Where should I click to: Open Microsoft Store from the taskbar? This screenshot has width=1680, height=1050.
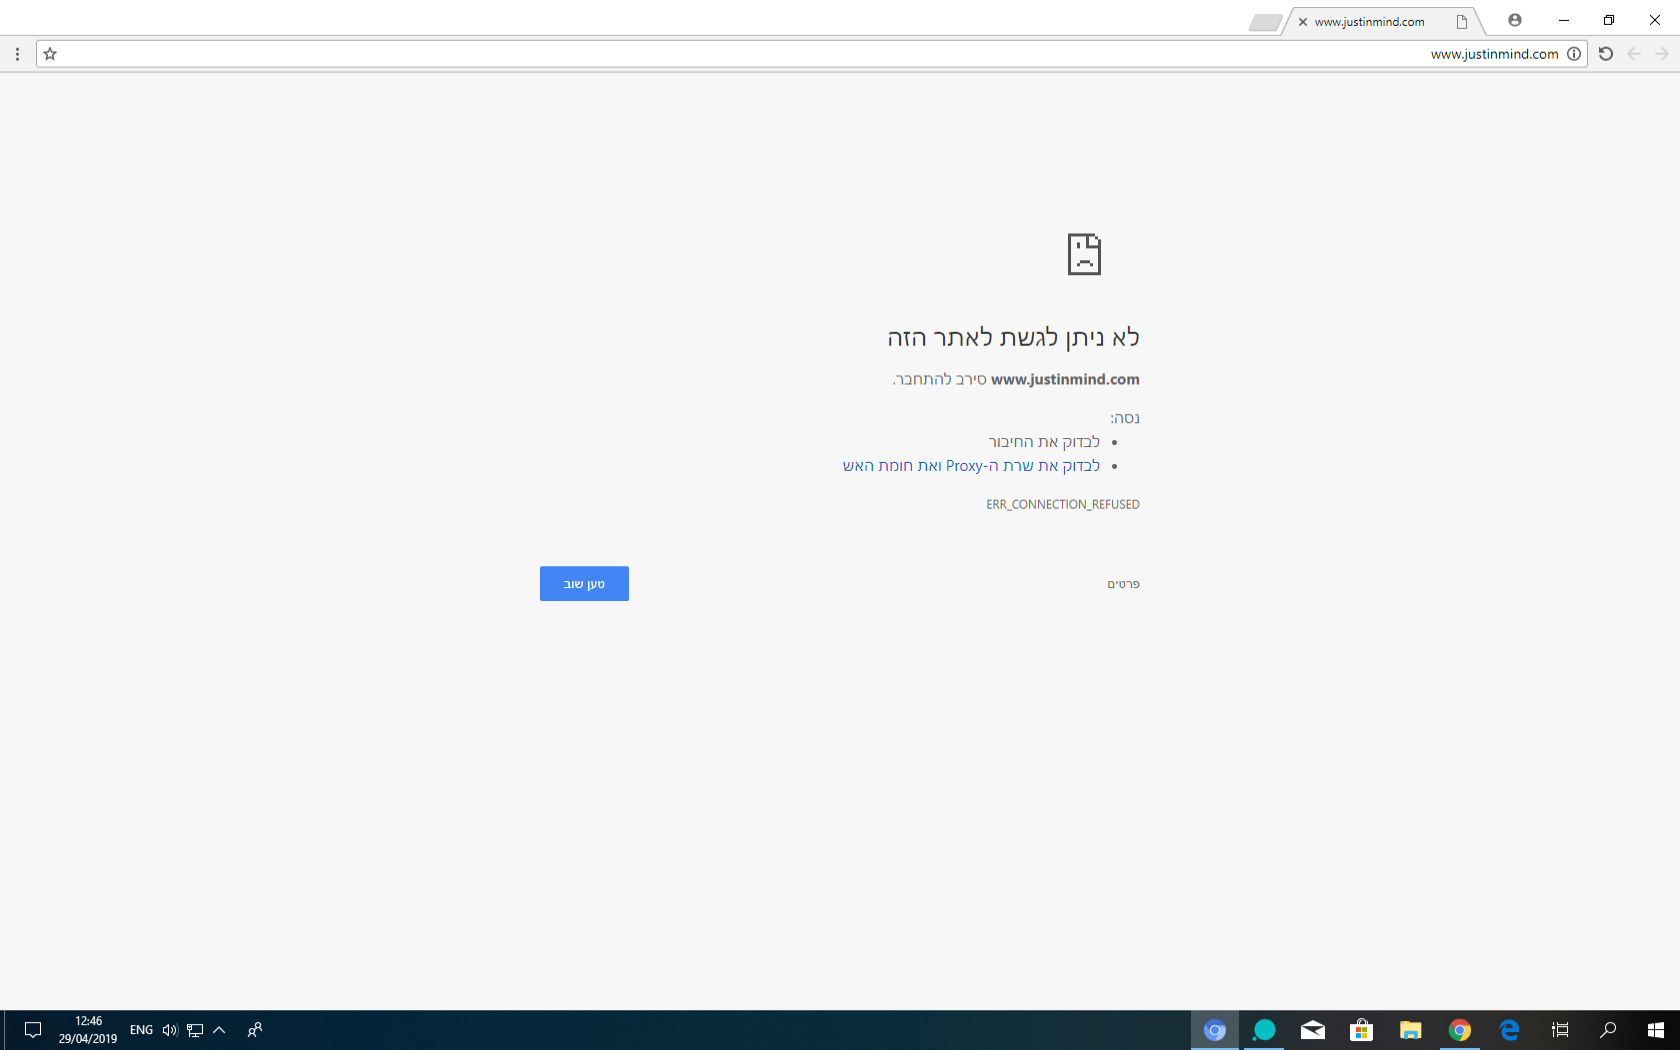click(1361, 1030)
